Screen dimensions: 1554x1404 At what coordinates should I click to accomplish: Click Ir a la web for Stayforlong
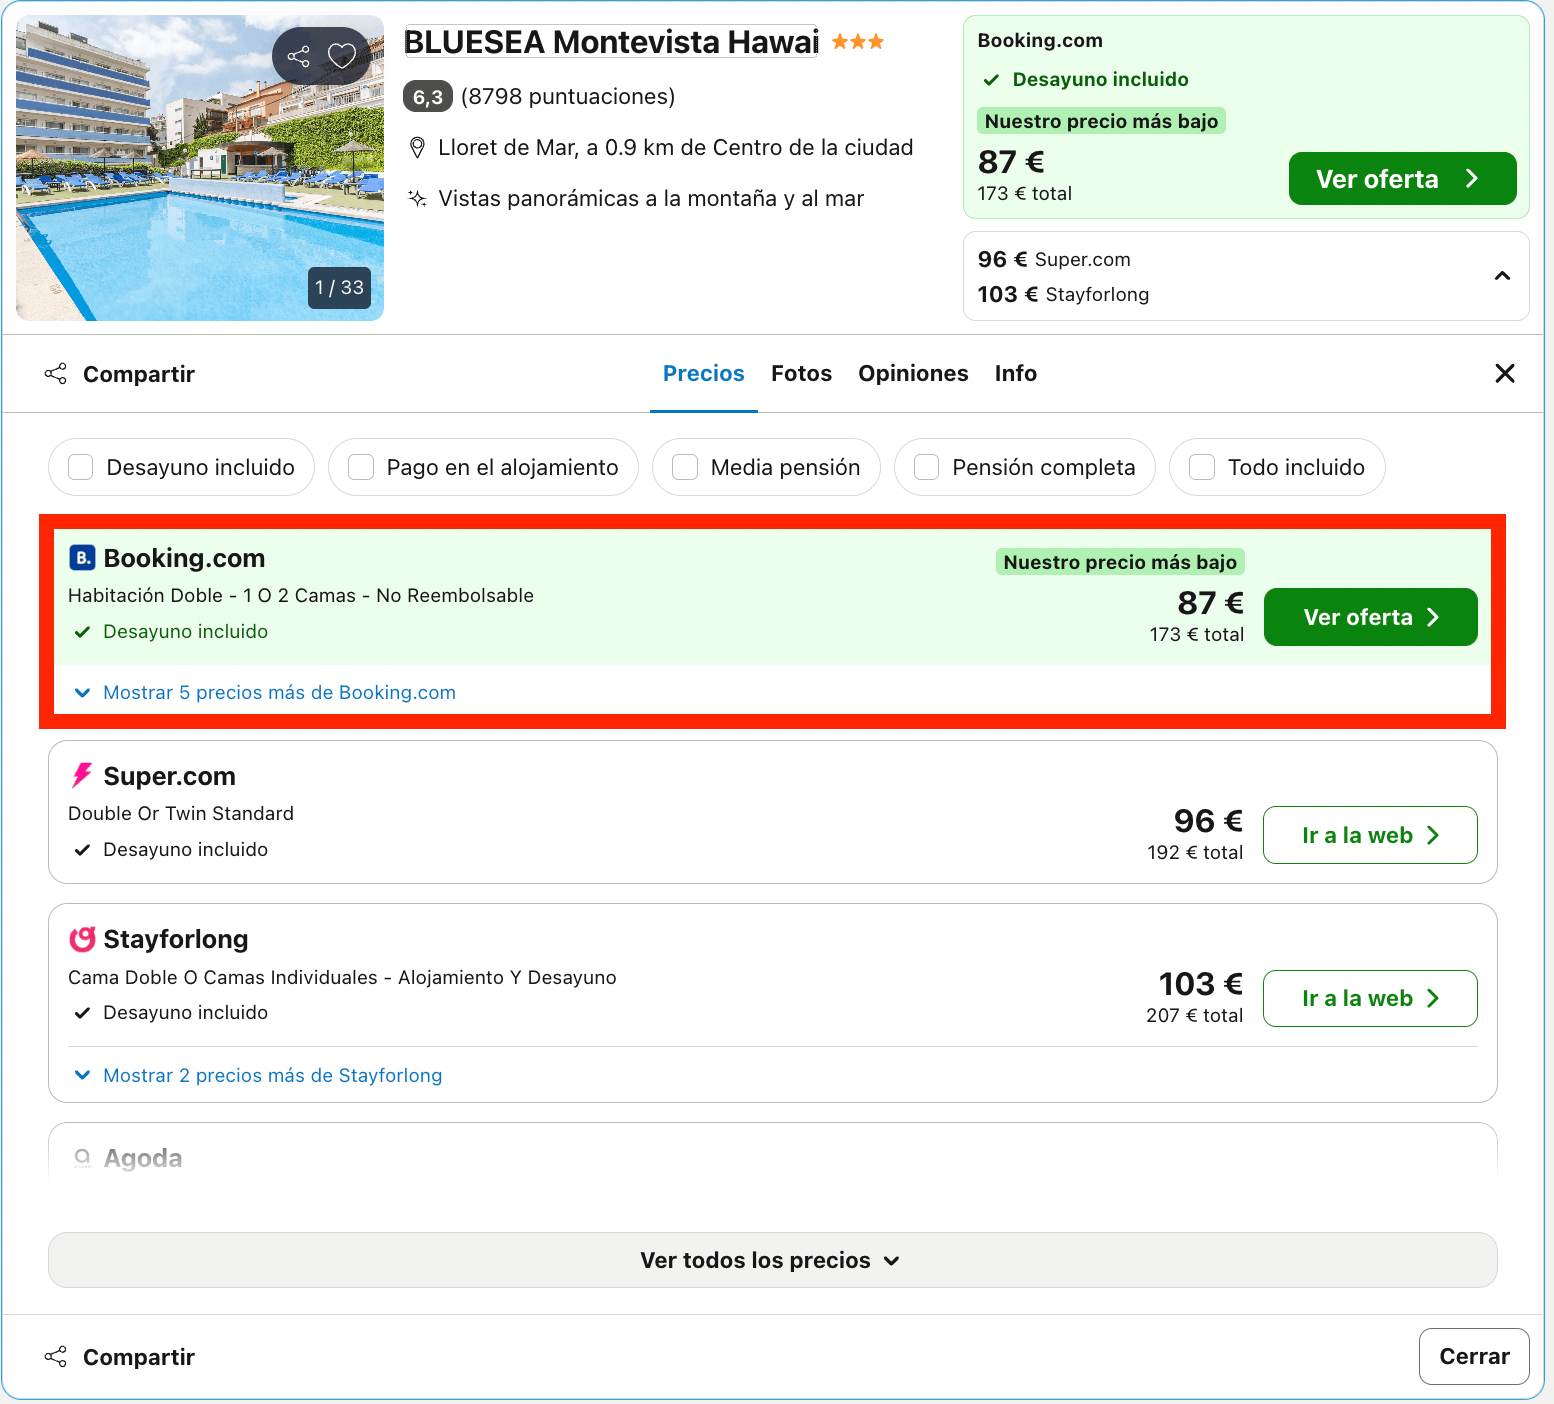pos(1370,998)
